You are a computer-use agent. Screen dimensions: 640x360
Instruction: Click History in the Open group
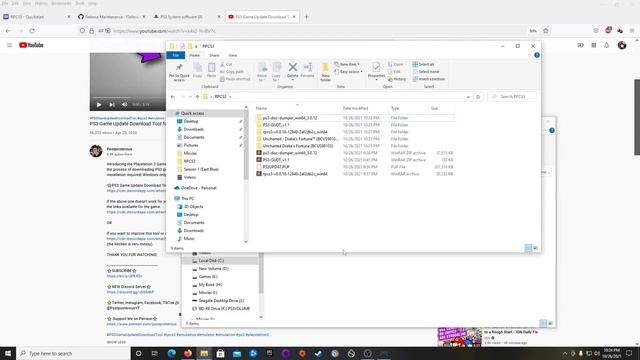[x=397, y=79]
